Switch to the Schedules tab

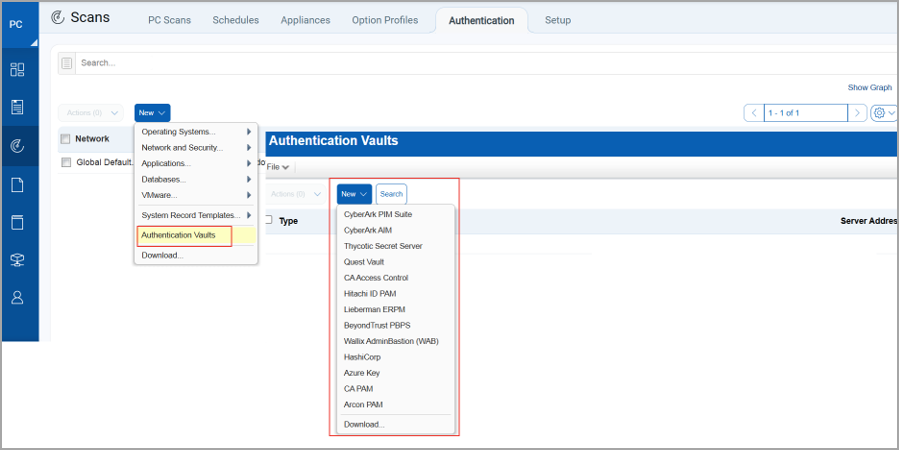coord(236,20)
